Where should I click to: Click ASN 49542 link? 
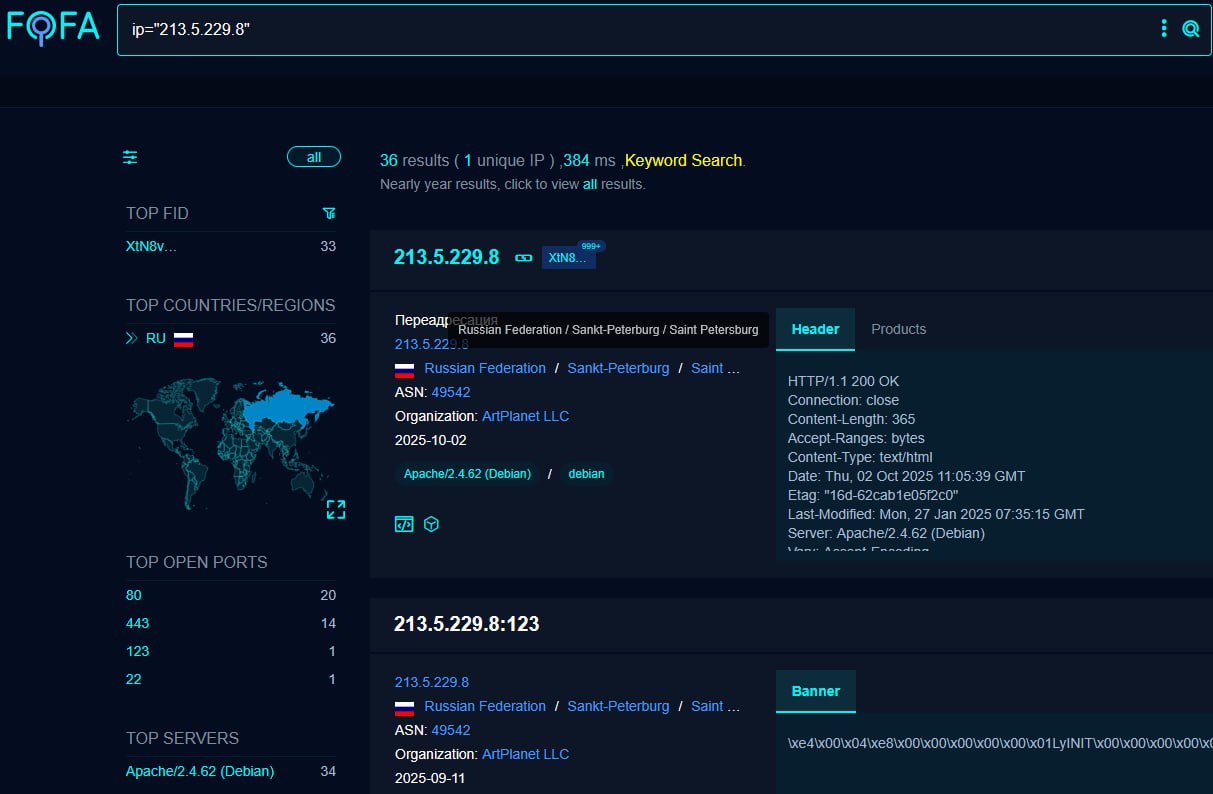[x=451, y=392]
